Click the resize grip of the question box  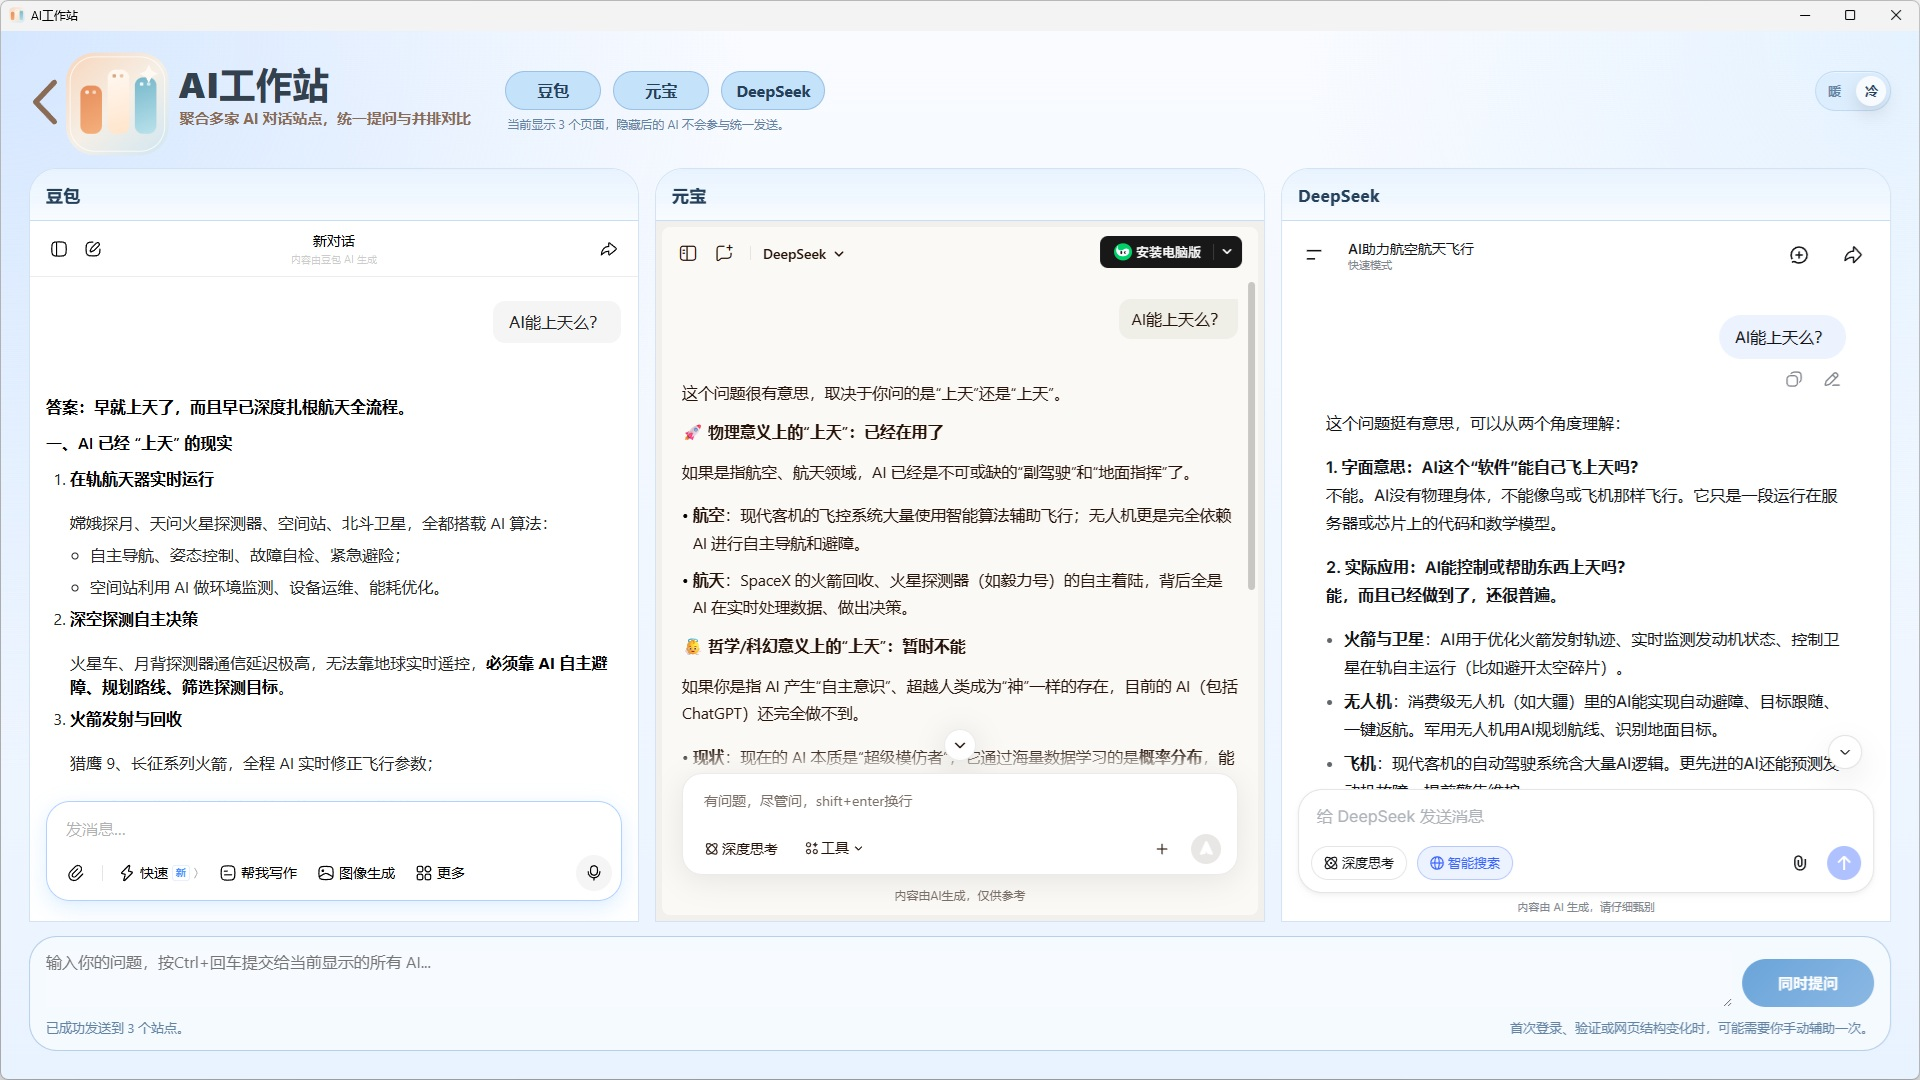1727,1001
